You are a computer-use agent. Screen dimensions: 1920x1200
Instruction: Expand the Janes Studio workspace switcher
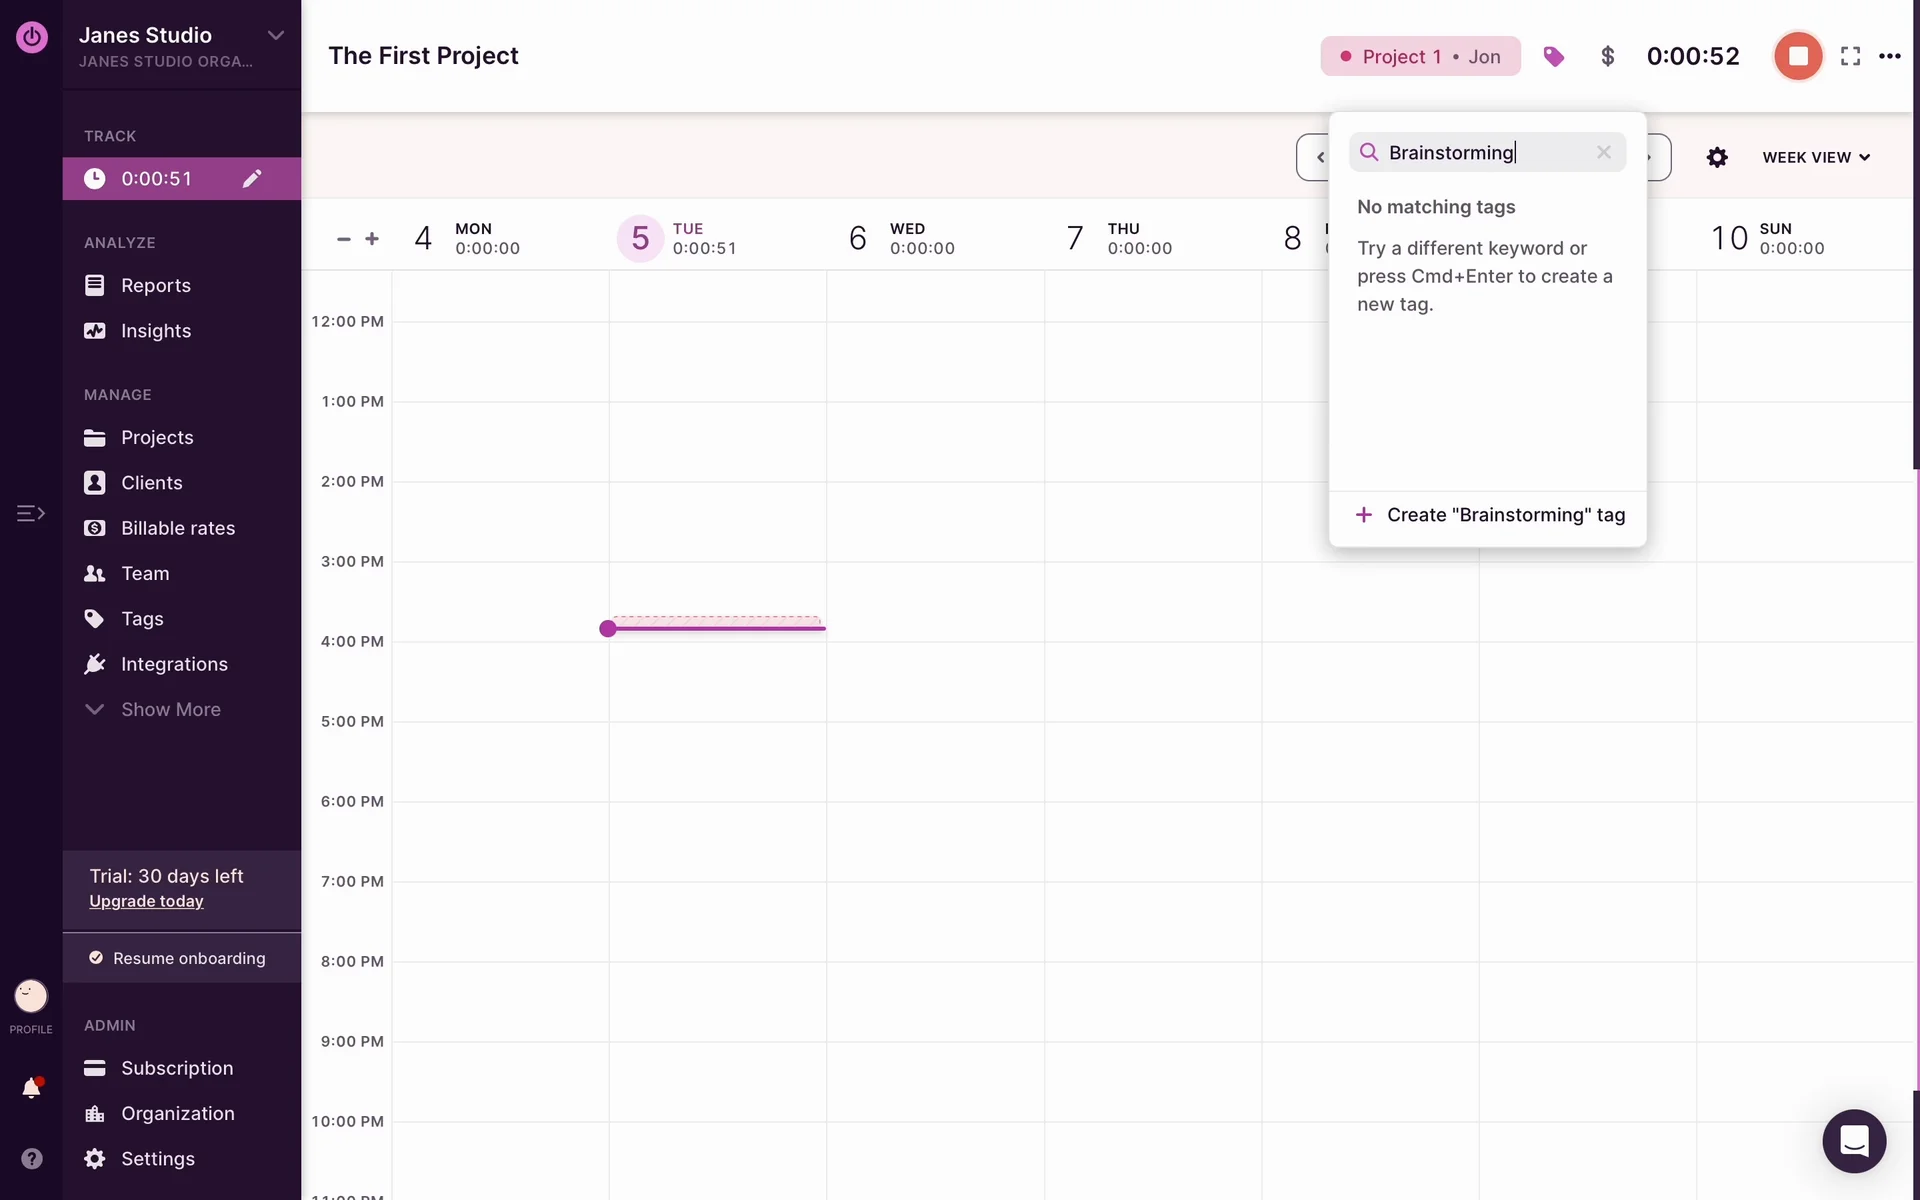click(x=275, y=36)
